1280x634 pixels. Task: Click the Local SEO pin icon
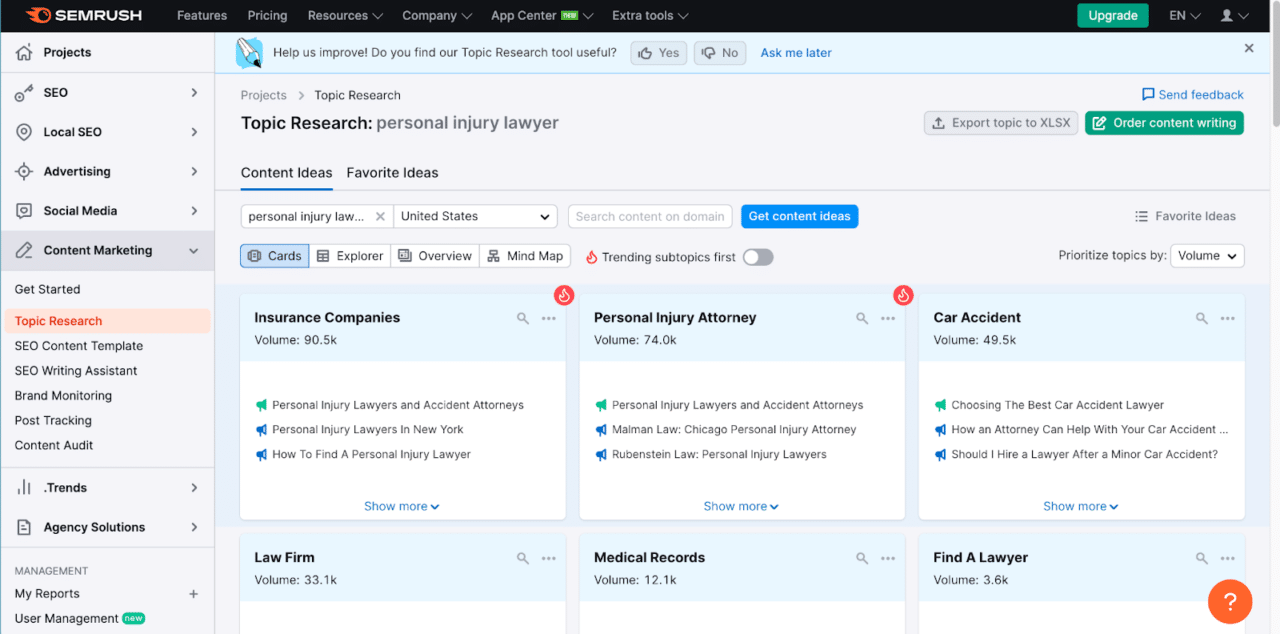[24, 132]
